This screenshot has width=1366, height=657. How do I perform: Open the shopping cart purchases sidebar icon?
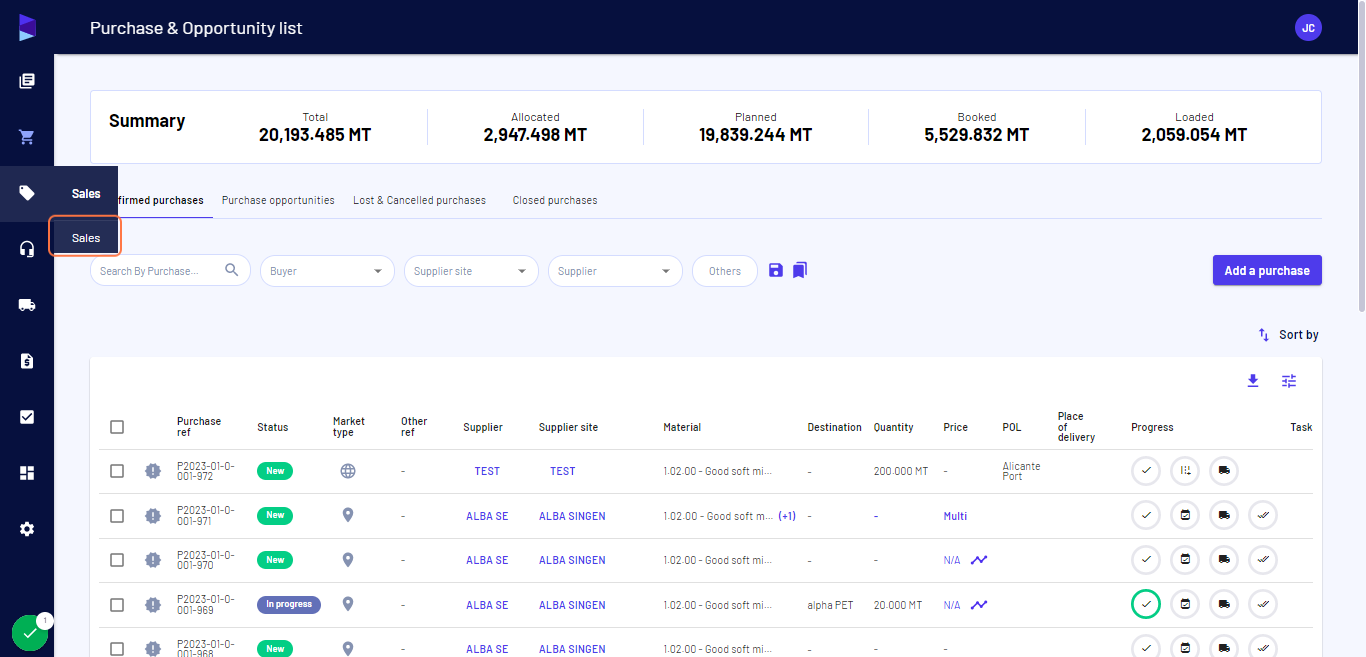coord(27,137)
